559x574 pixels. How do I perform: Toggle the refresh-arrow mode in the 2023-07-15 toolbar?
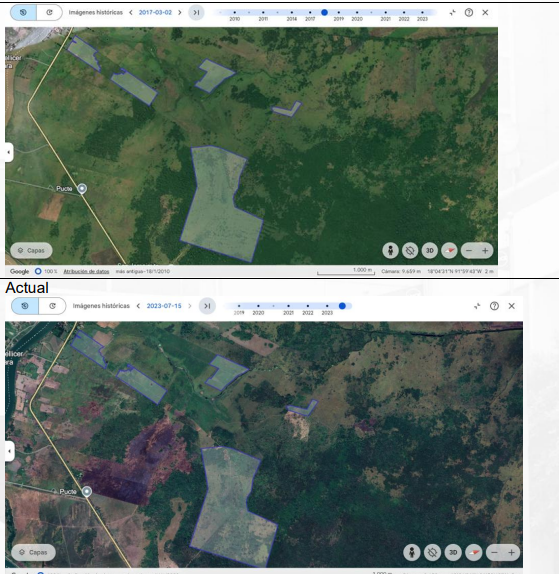(52, 306)
